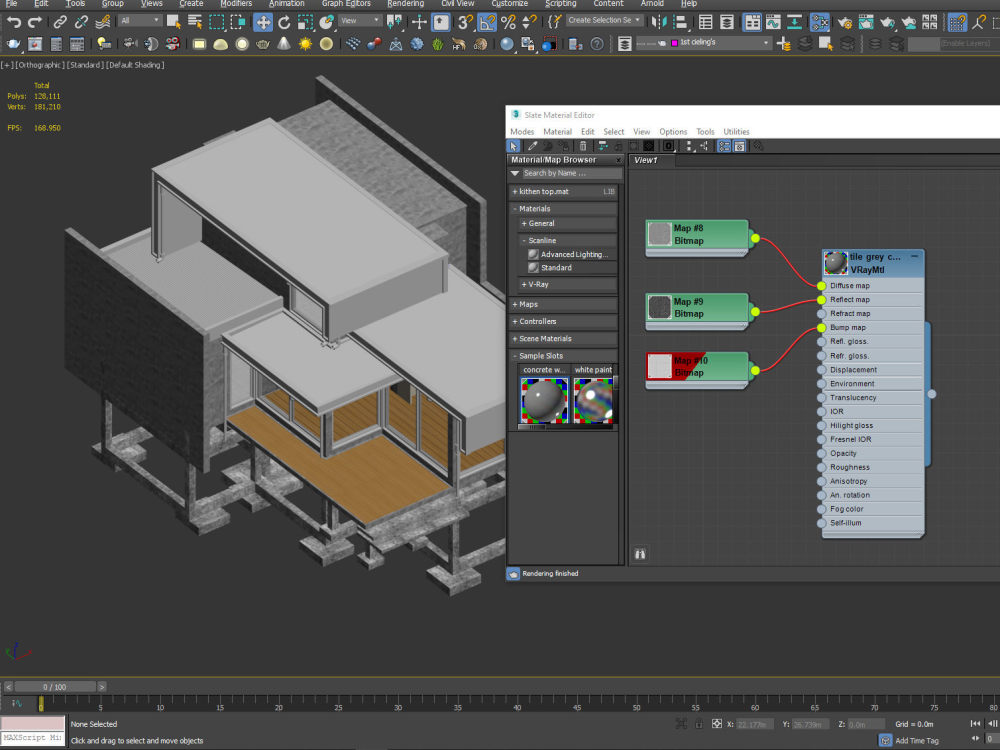Toggle the Material/Map Browser panel icon
The image size is (1000, 750).
point(724,146)
